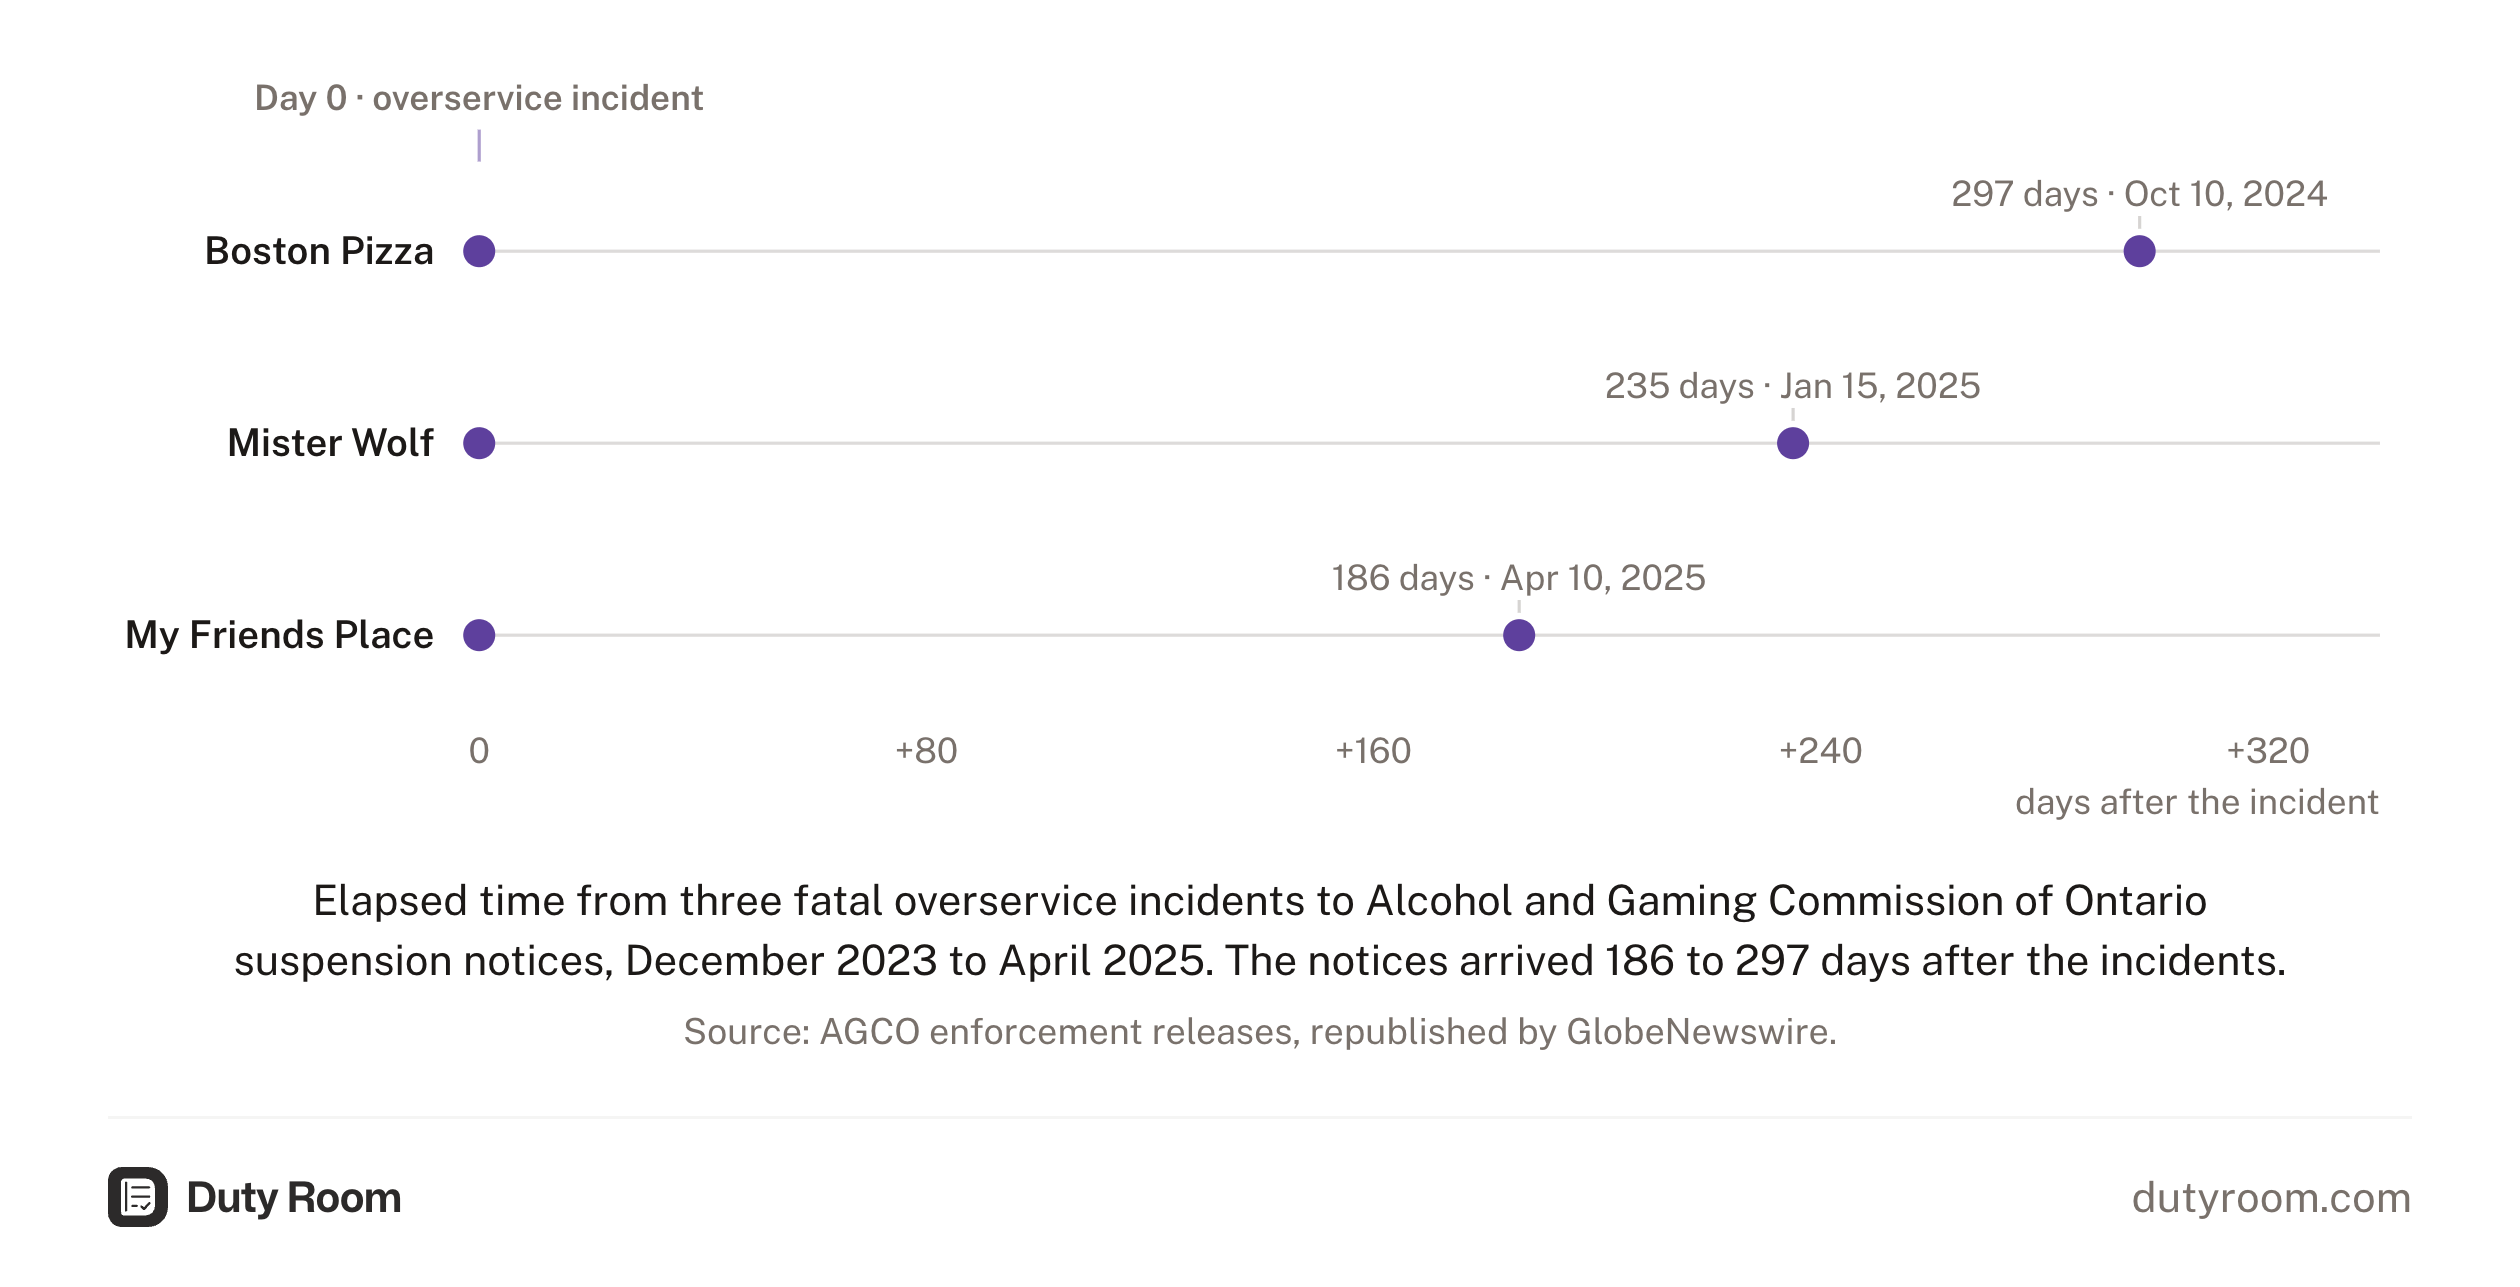Click the Duty Room logo icon
The height and width of the screenshot is (1287, 2520).
point(138,1197)
